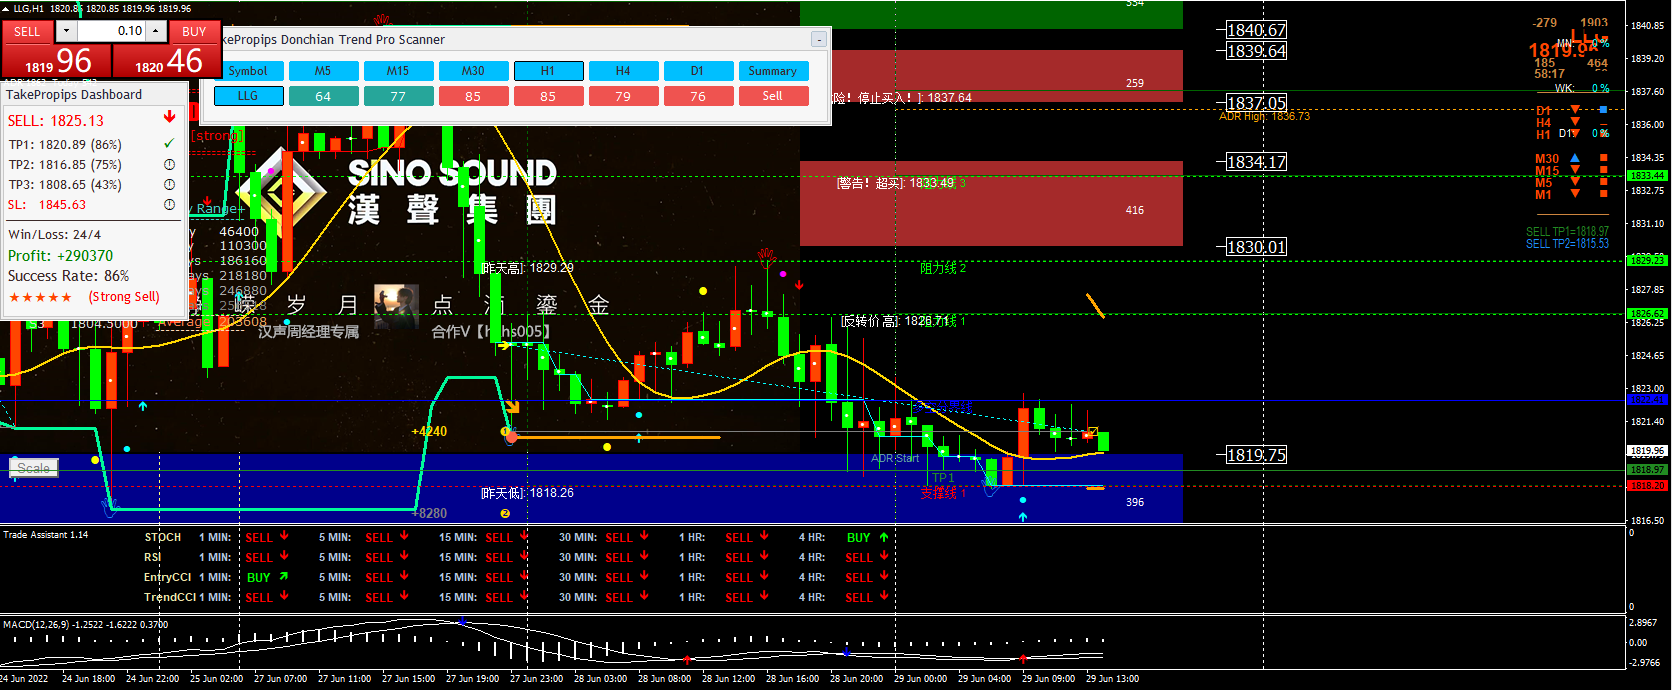Click the Success Rate: 86% text
The height and width of the screenshot is (690, 1673).
tap(69, 276)
